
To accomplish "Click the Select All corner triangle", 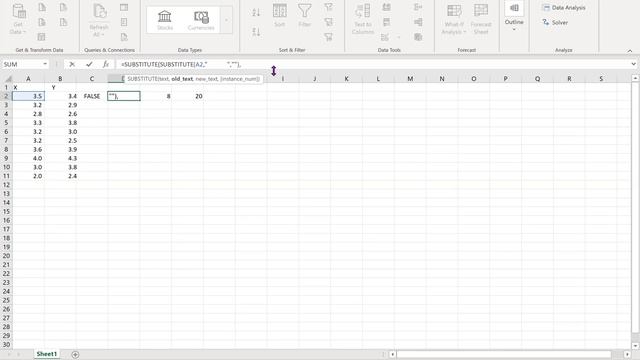I will (7, 79).
